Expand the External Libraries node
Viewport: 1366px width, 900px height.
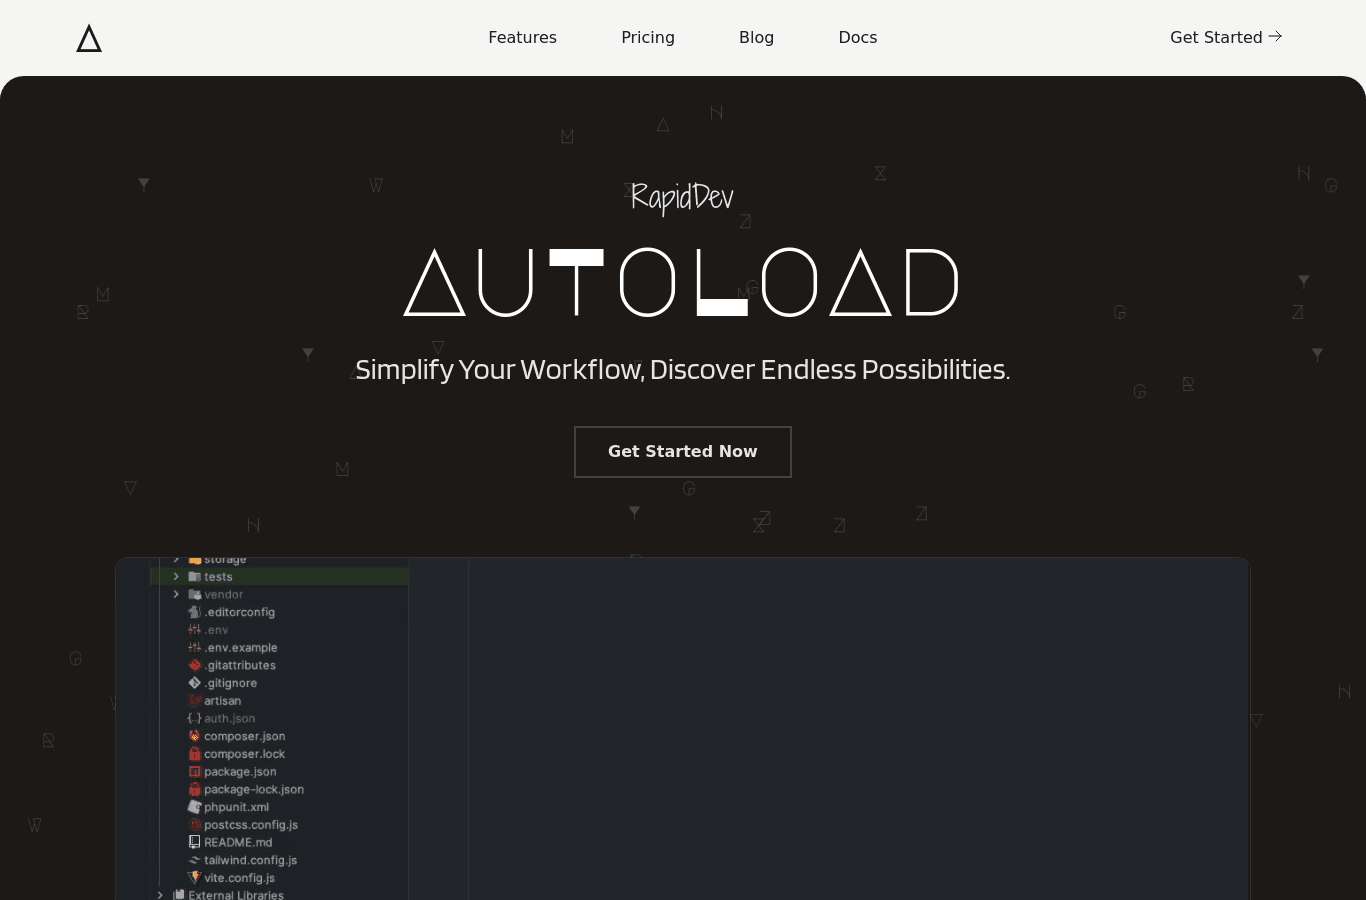(x=160, y=895)
